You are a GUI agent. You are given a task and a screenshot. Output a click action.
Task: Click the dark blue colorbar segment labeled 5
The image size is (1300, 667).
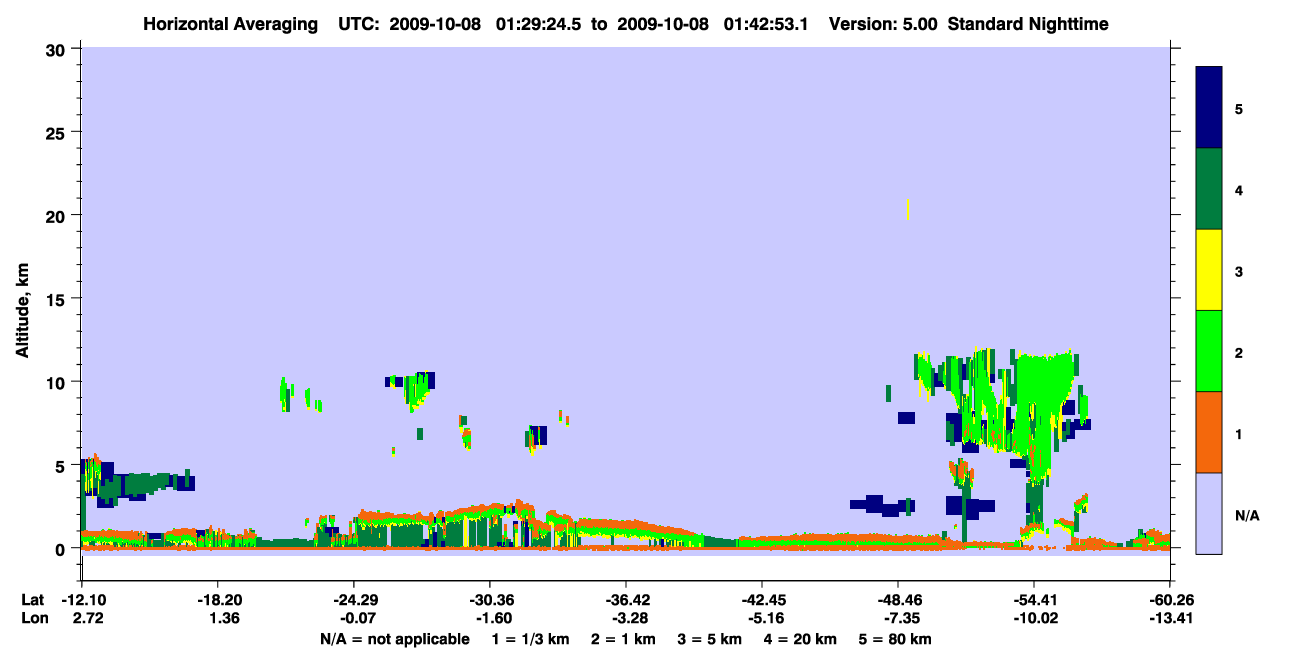pyautogui.click(x=1209, y=108)
